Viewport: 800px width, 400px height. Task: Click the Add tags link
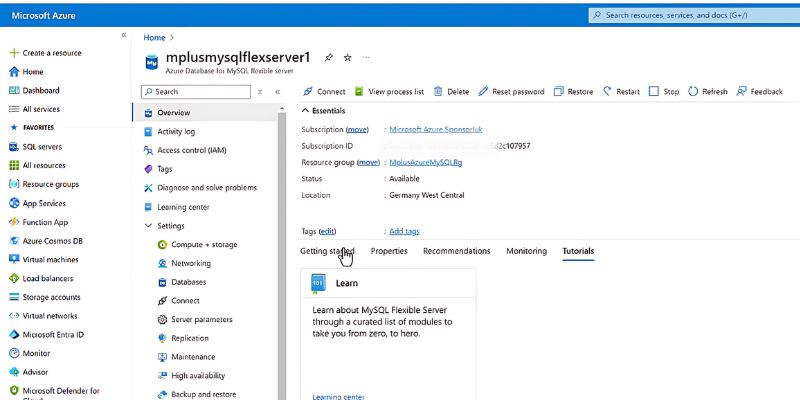pos(404,231)
